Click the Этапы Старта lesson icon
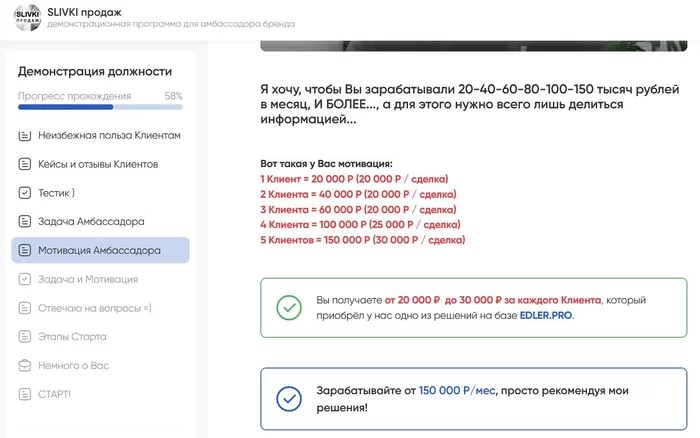 (25, 336)
